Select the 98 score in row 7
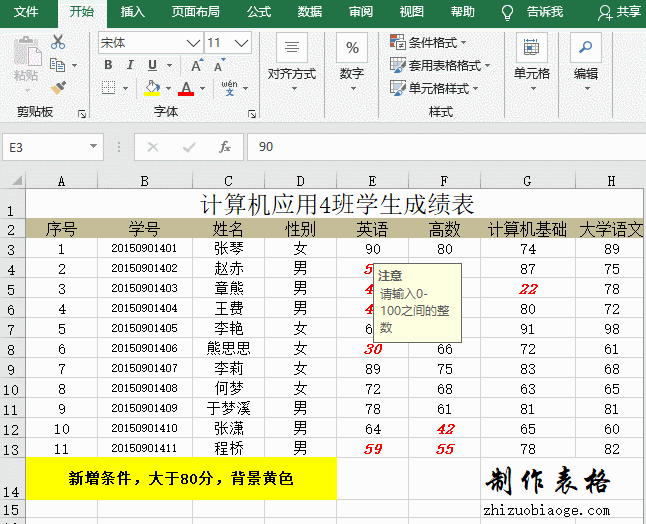This screenshot has width=646, height=524. tap(611, 329)
